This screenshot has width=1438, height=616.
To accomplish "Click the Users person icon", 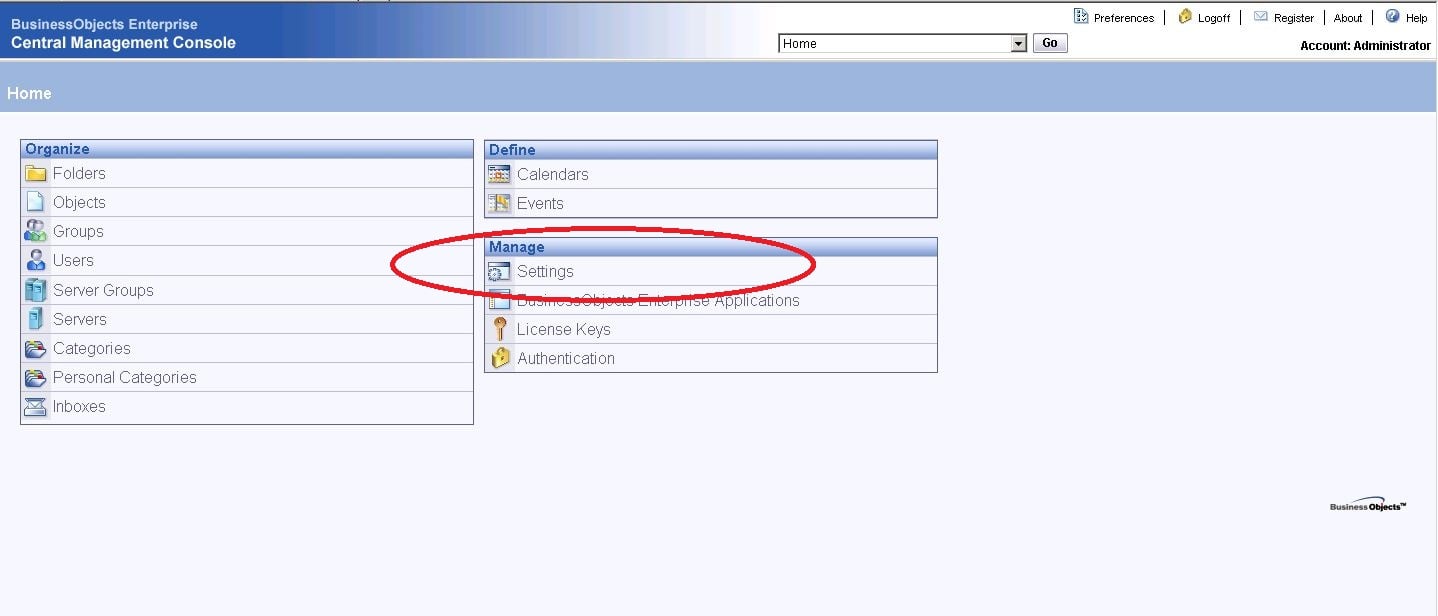I will pyautogui.click(x=36, y=260).
